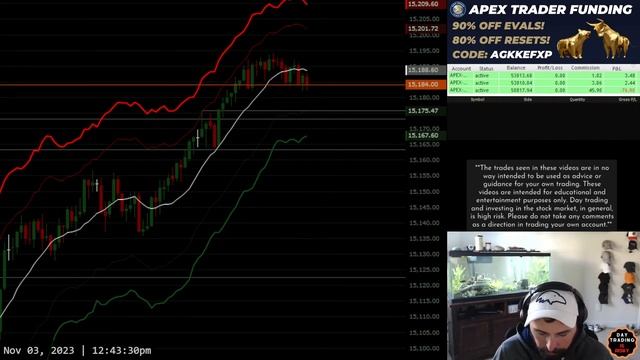The height and width of the screenshot is (360, 640).
Task: Click the 15,167.60 green price label
Action: (425, 136)
